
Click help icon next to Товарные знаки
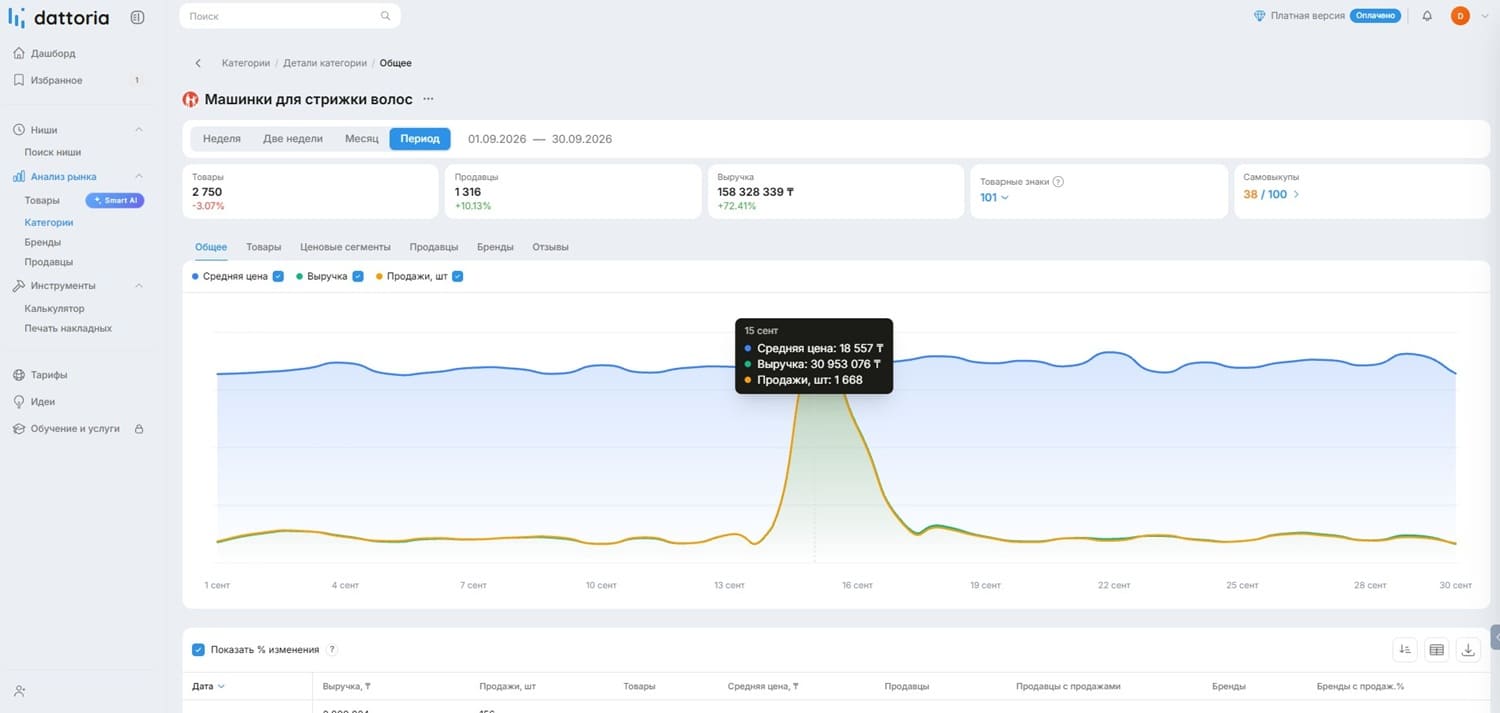1058,182
